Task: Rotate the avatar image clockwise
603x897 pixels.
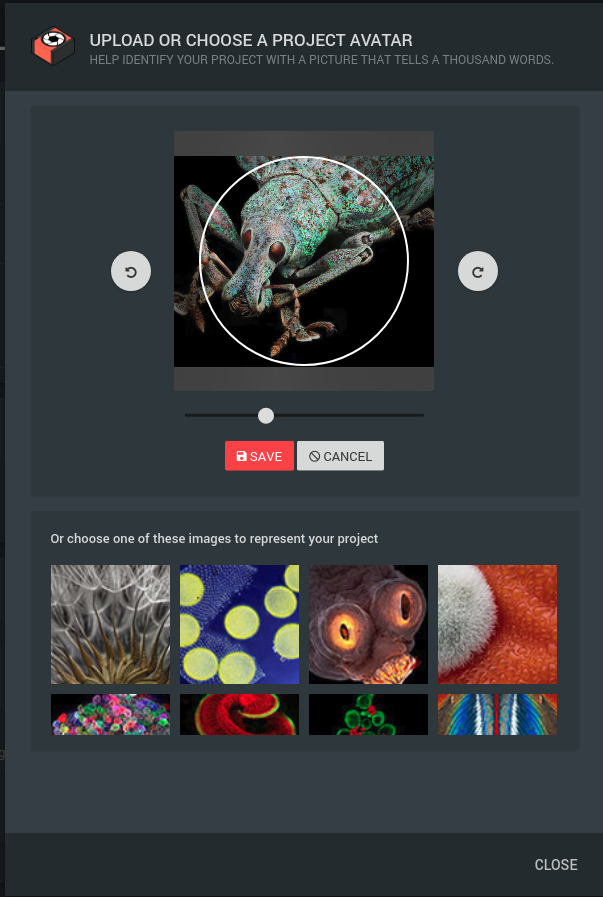Action: click(478, 271)
